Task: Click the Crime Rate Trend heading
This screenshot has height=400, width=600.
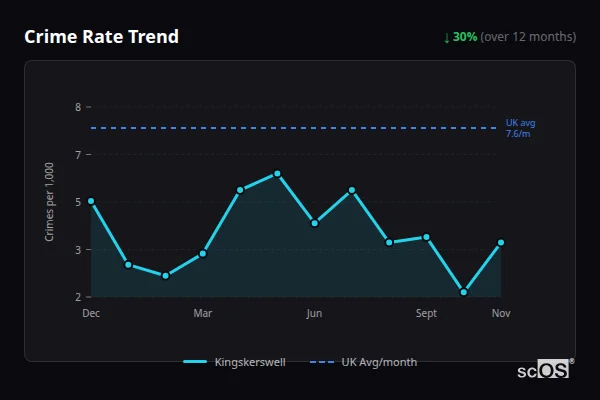Action: (x=101, y=37)
